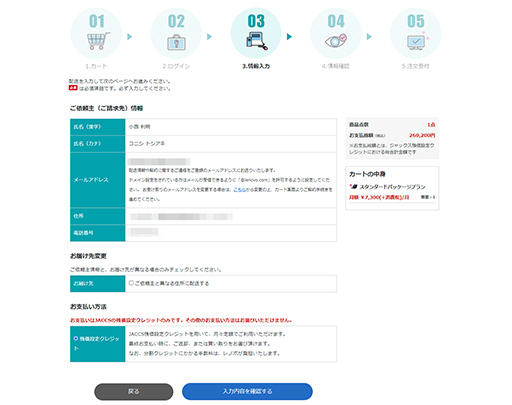Image resolution: width=512 pixels, height=405 pixels.
Task: Click the step 04 eye confirmation icon
Action: coord(336,41)
